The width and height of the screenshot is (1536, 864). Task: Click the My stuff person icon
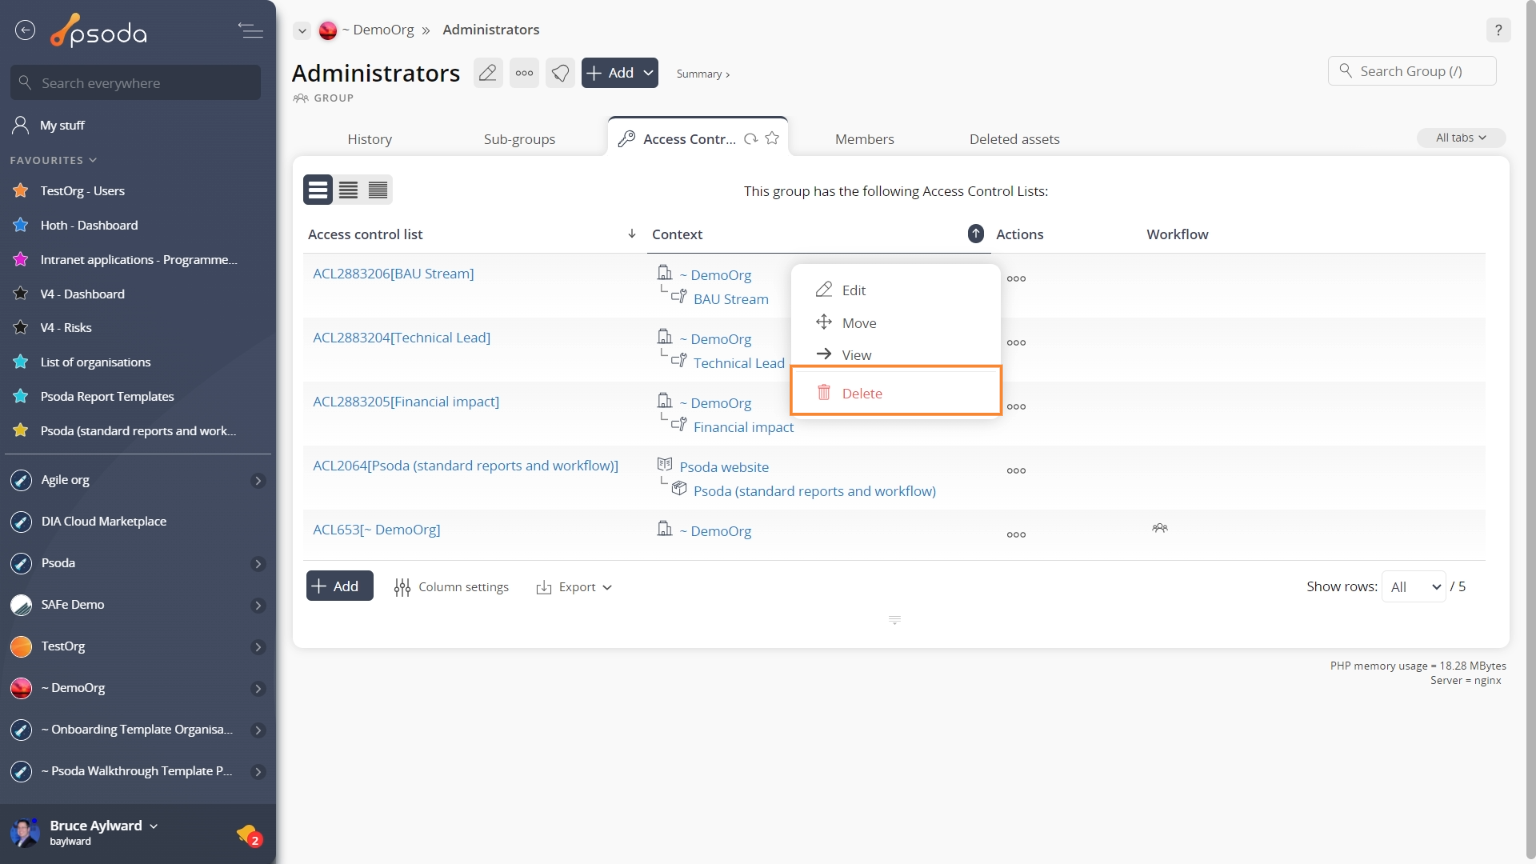[20, 125]
